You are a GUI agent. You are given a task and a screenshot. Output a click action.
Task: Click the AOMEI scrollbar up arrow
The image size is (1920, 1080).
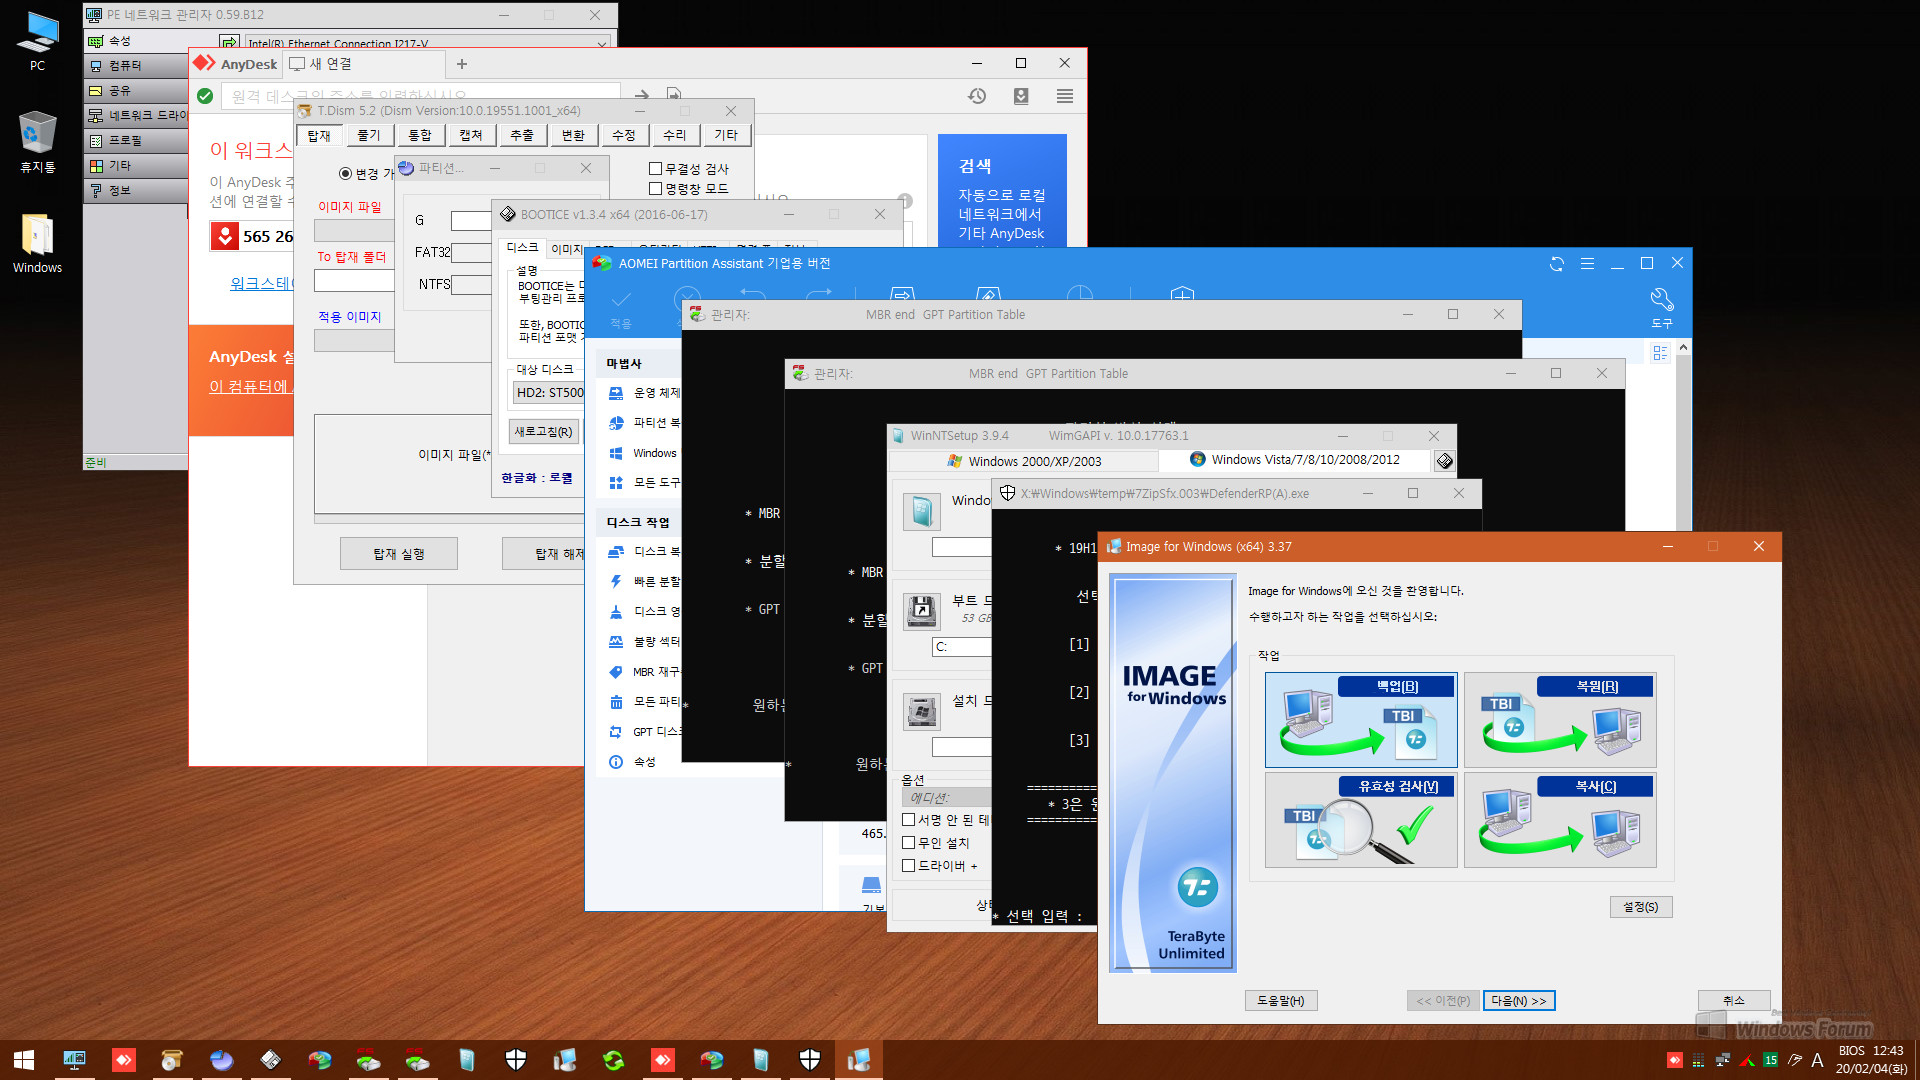point(1684,347)
